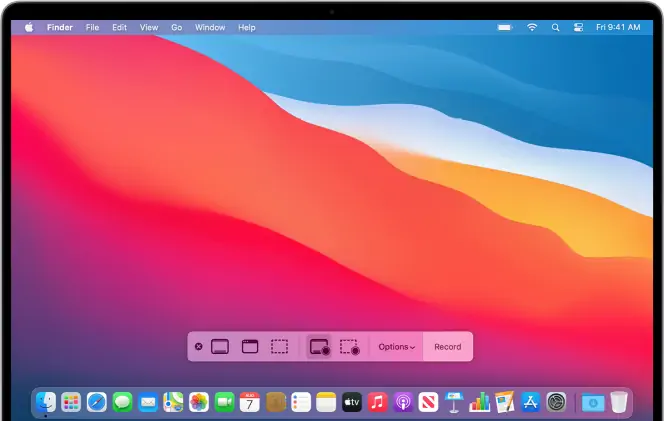Select Record Entire Screen tool
This screenshot has height=421, width=664.
[x=319, y=347]
